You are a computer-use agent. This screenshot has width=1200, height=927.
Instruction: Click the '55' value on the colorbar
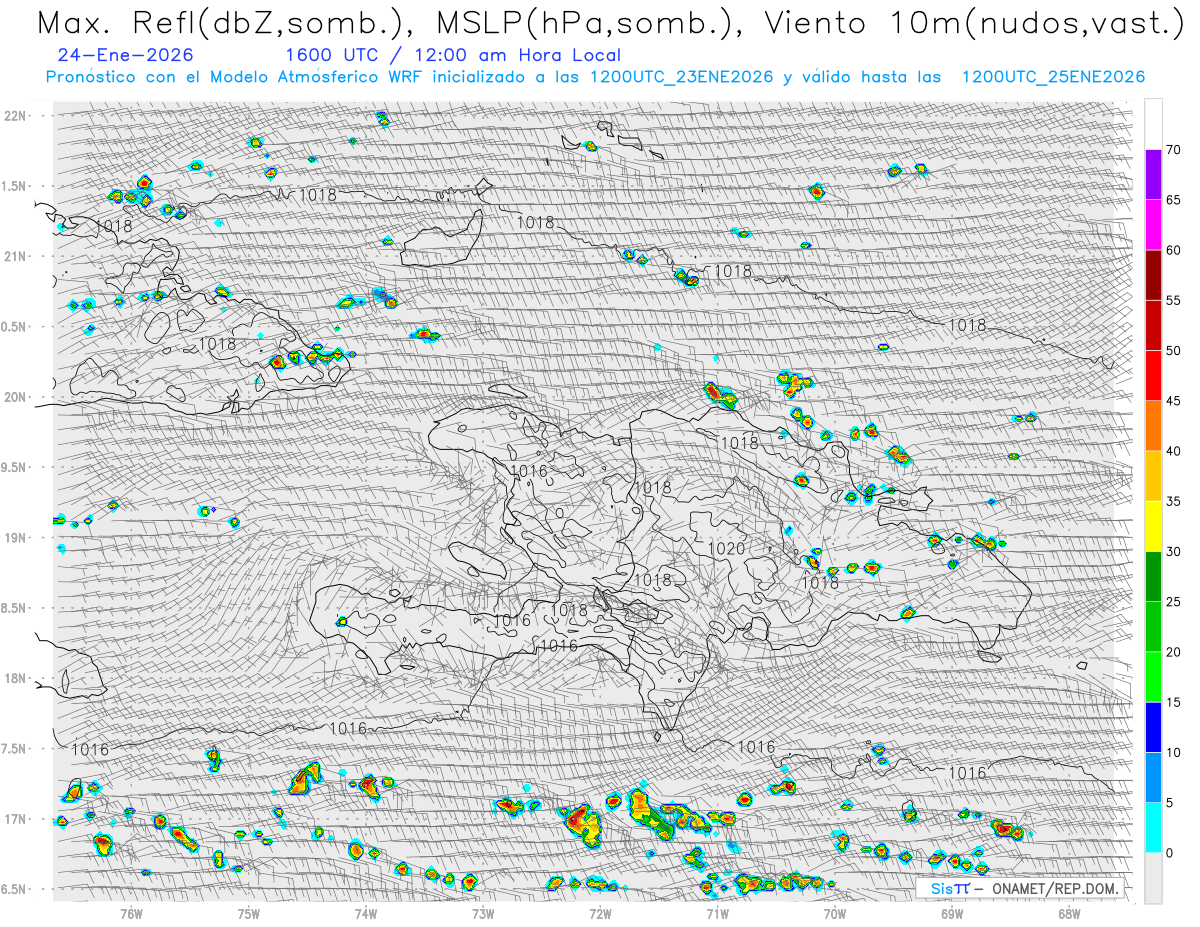[x=1174, y=301]
